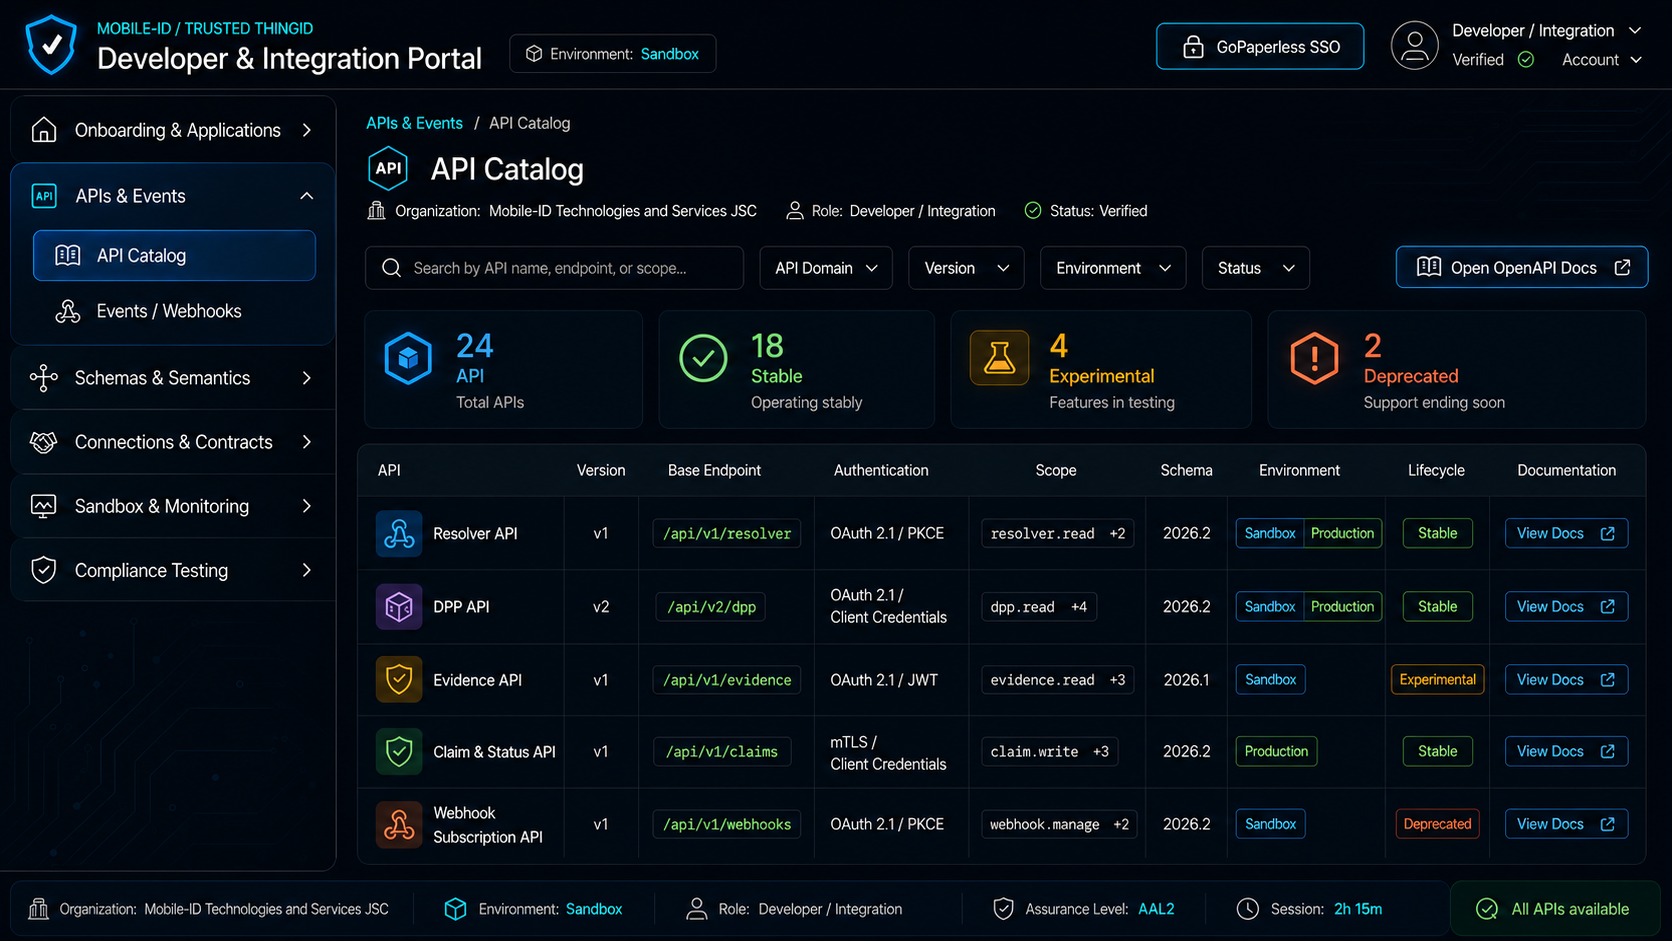
Task: Click the APIs & Events sidebar icon
Action: (x=44, y=196)
